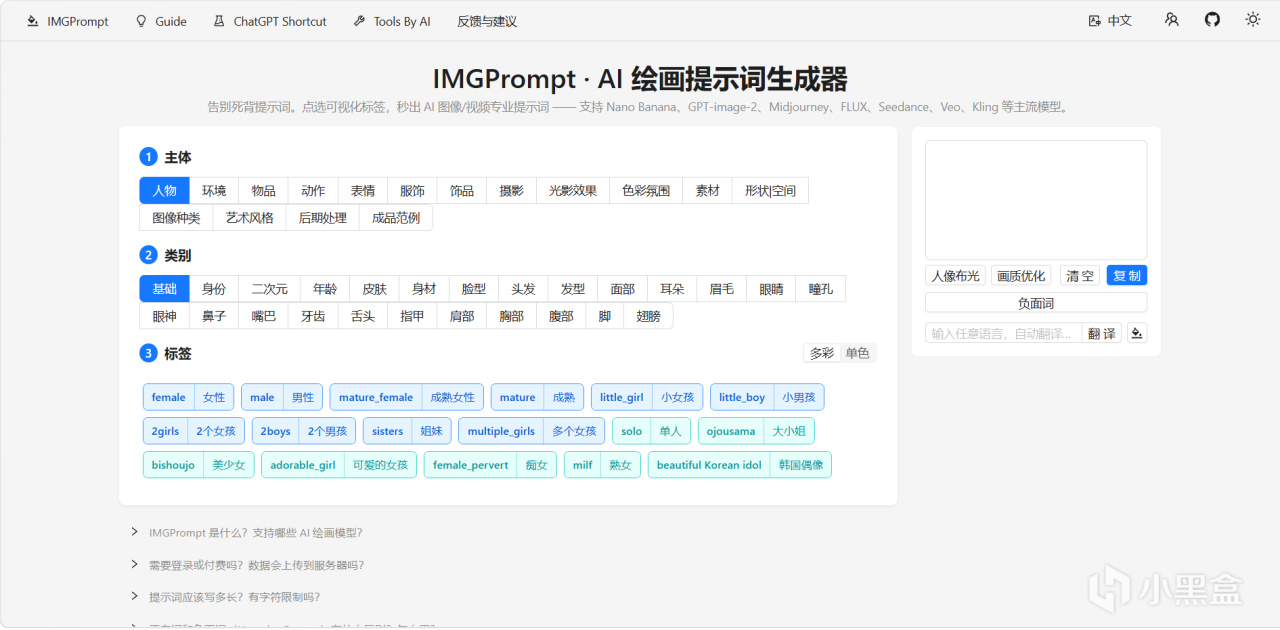This screenshot has height=630, width=1280.
Task: Click the 人像布光 button
Action: click(955, 276)
